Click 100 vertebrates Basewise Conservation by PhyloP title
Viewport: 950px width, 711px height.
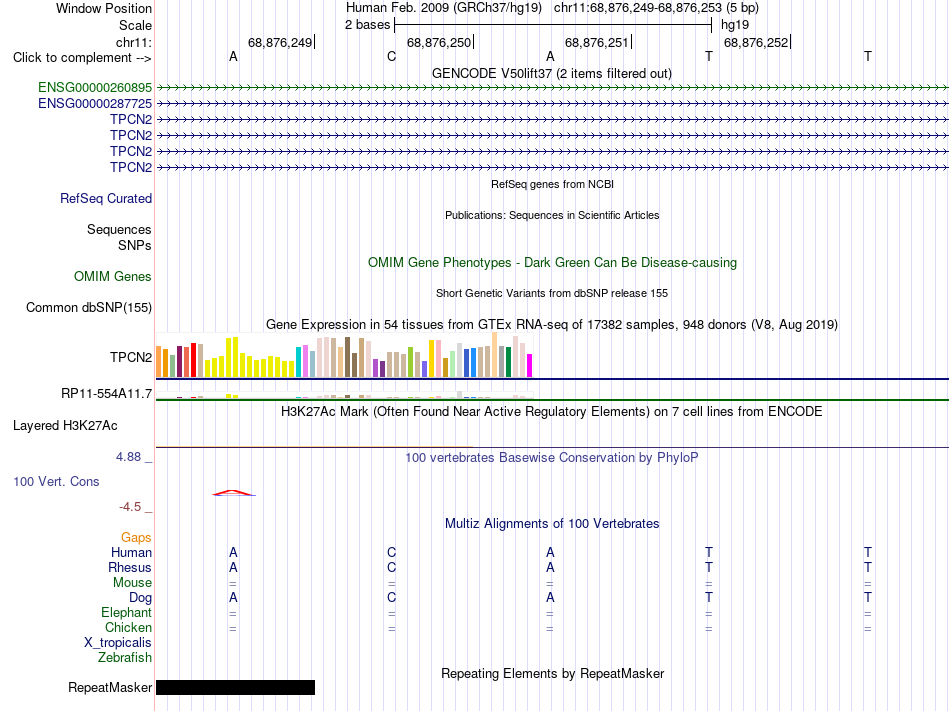tap(552, 458)
